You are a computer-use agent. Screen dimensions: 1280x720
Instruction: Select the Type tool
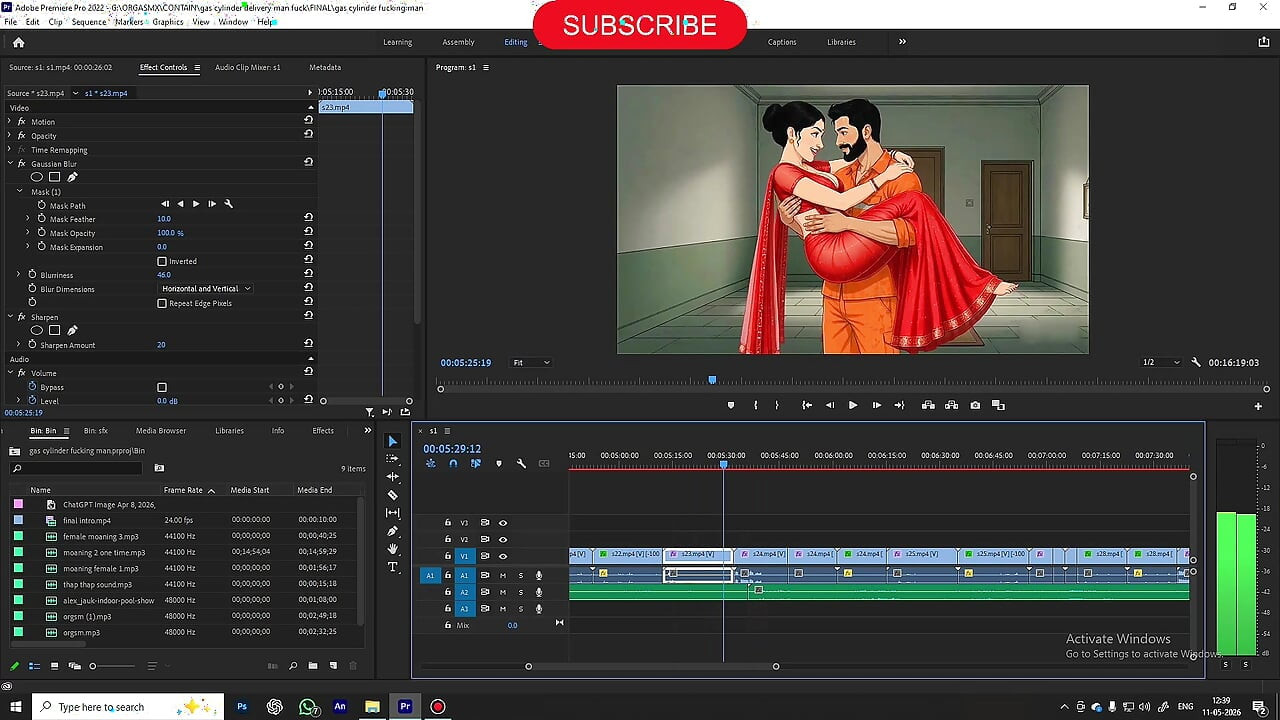click(x=392, y=567)
